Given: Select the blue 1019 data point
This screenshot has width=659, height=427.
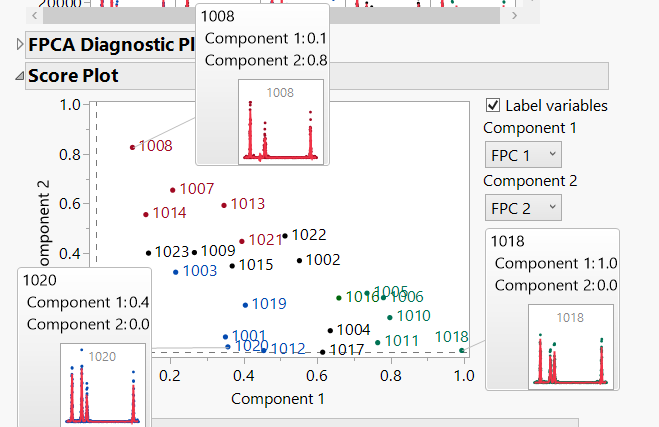Looking at the screenshot, I should coord(245,304).
